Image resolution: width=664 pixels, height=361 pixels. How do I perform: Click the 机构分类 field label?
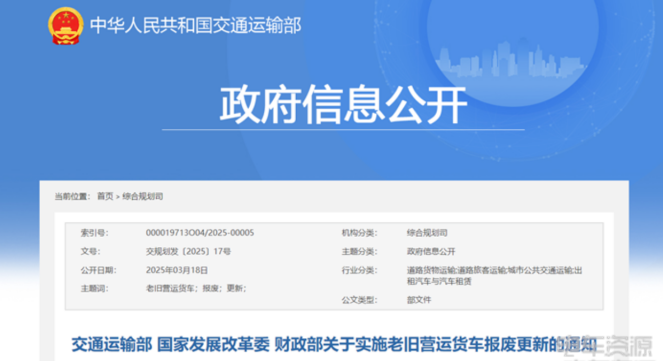point(360,233)
